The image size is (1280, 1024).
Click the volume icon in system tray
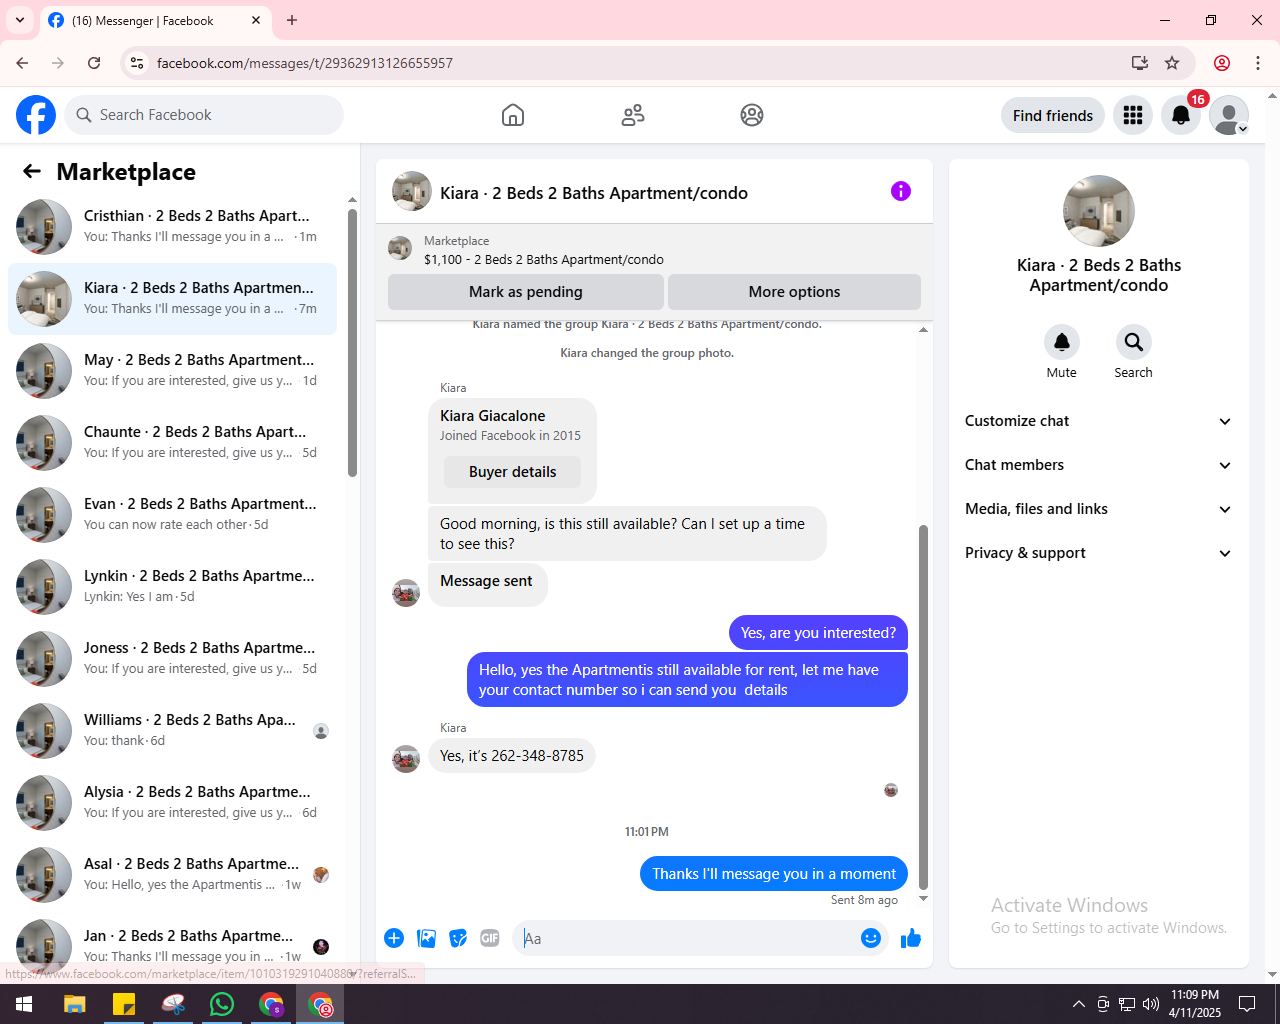click(1151, 1004)
